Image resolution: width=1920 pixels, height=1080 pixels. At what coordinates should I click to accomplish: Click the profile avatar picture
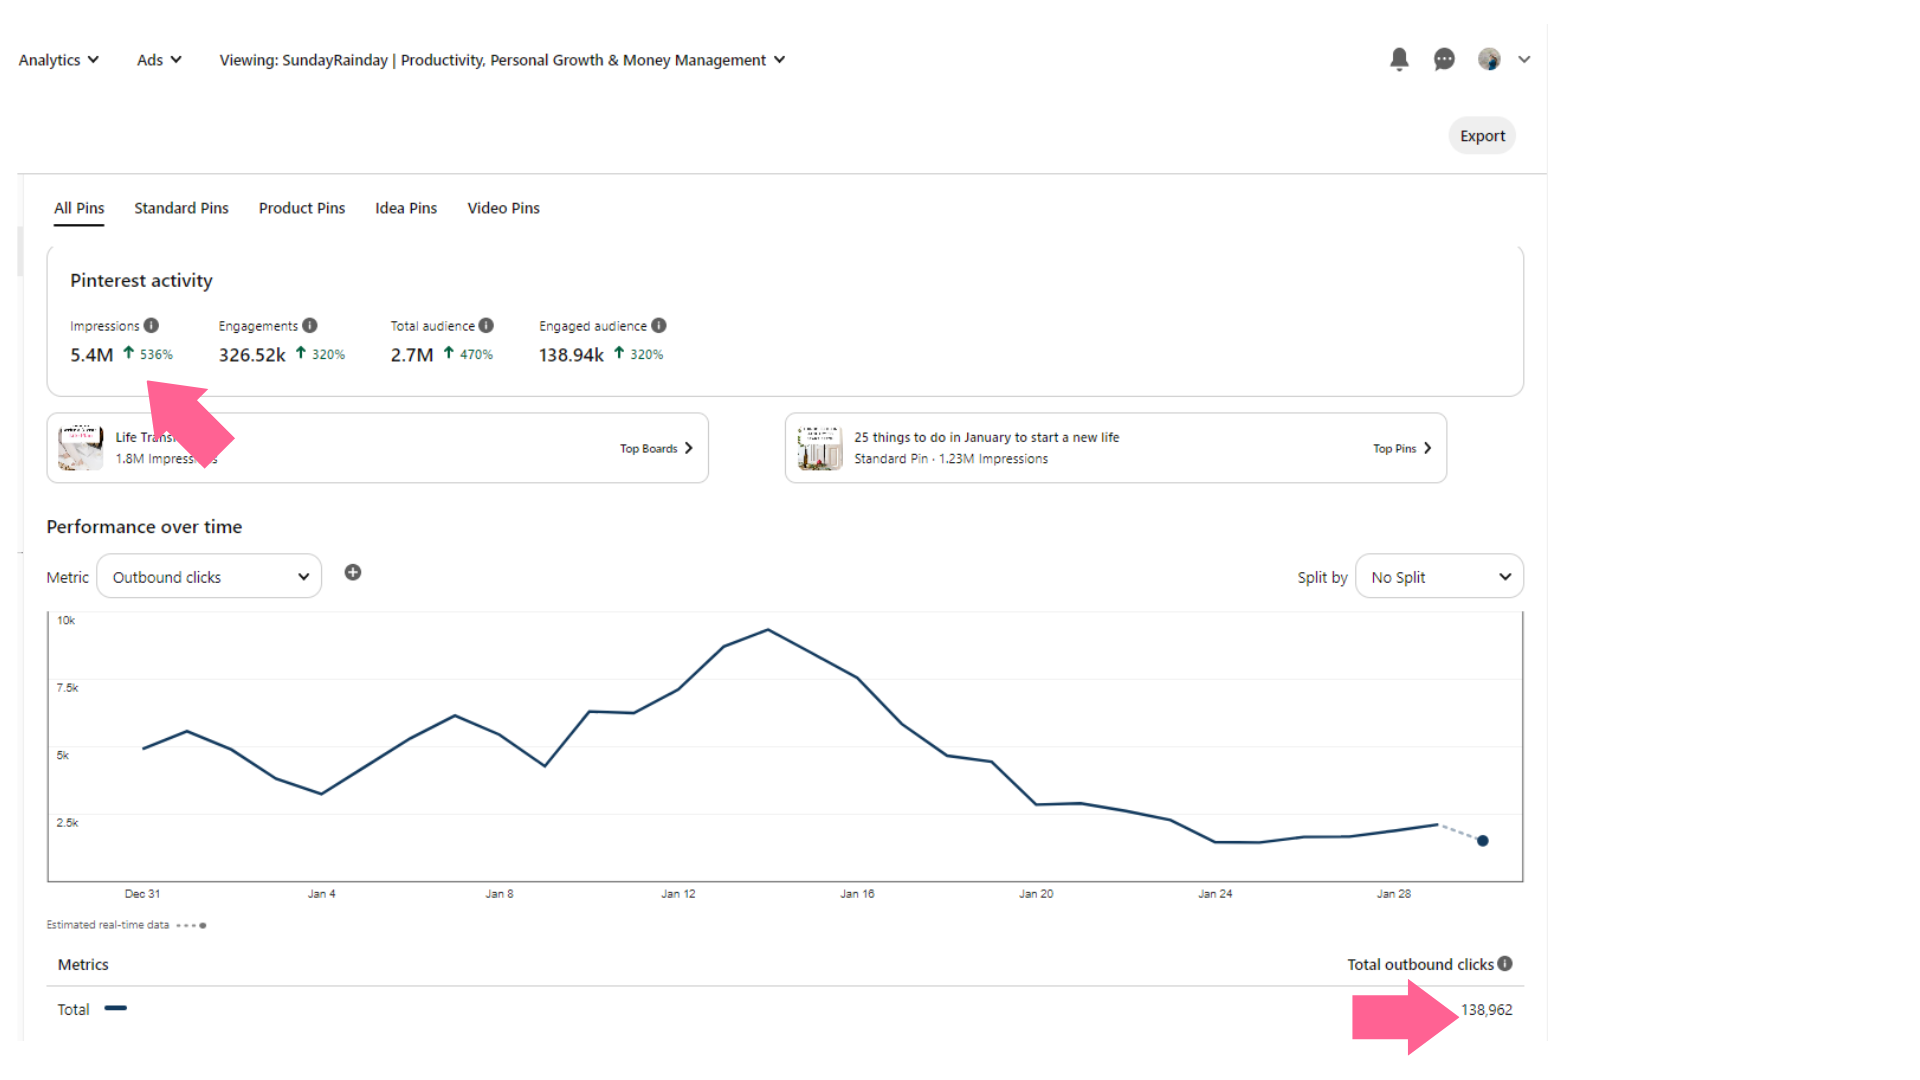[1489, 60]
